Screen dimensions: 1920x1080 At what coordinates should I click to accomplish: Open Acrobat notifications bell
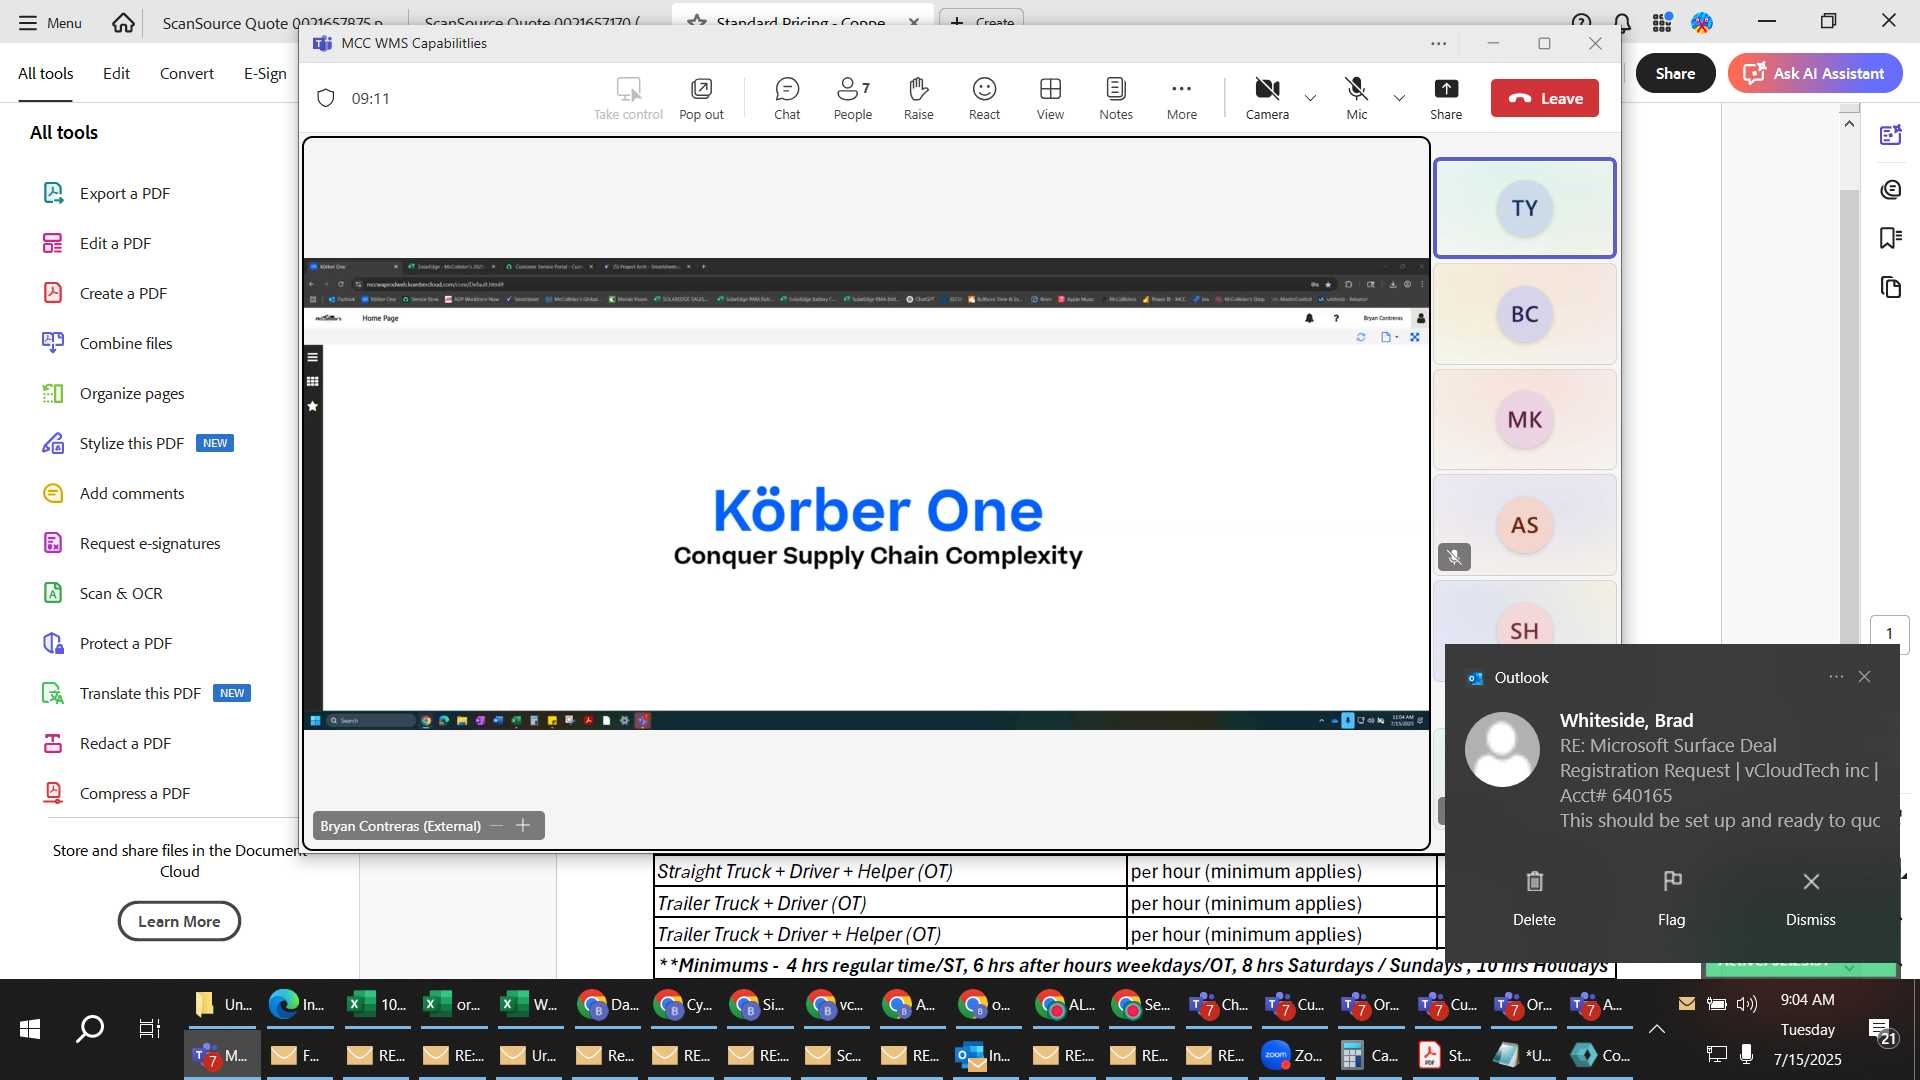pyautogui.click(x=1622, y=22)
